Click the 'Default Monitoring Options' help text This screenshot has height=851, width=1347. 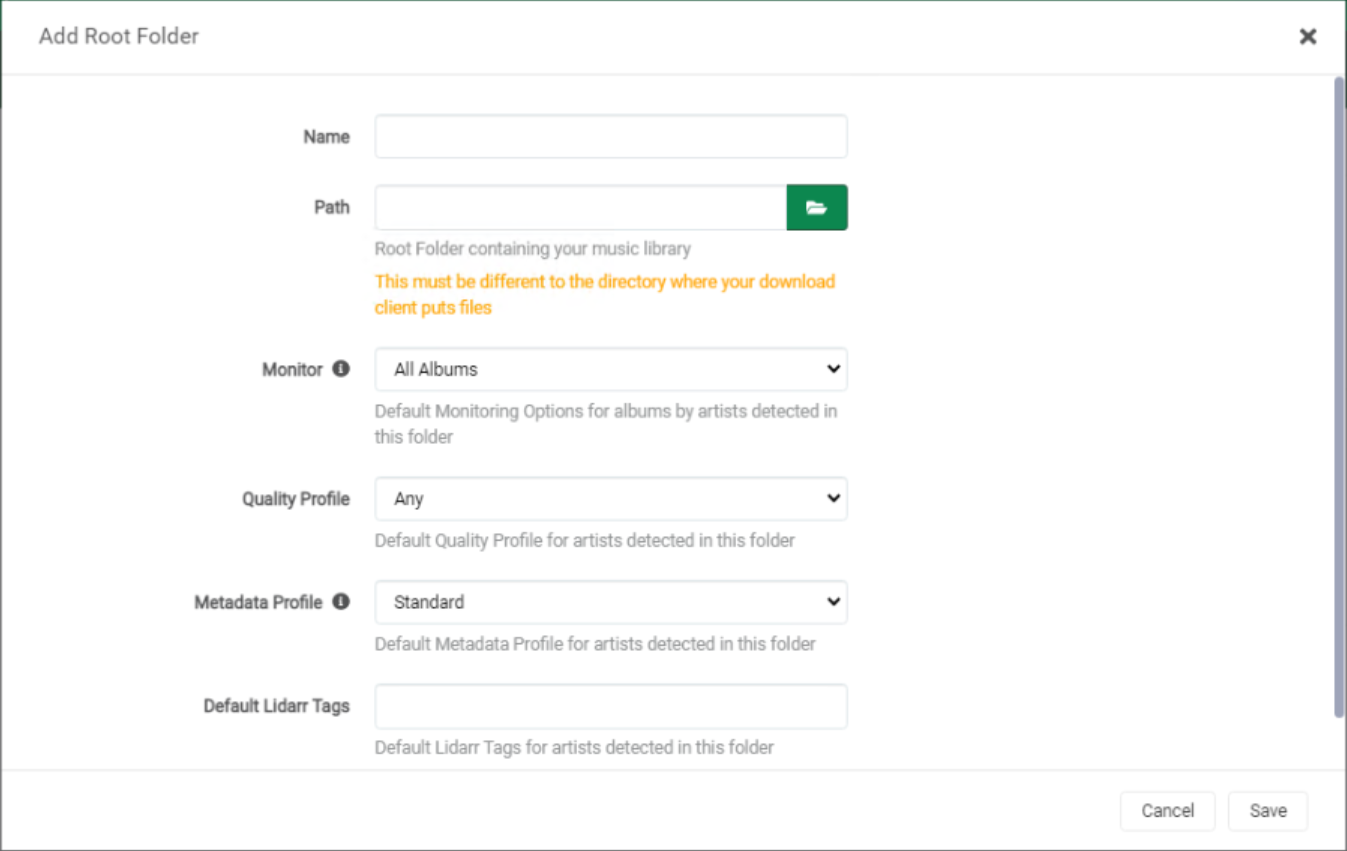[x=606, y=424]
